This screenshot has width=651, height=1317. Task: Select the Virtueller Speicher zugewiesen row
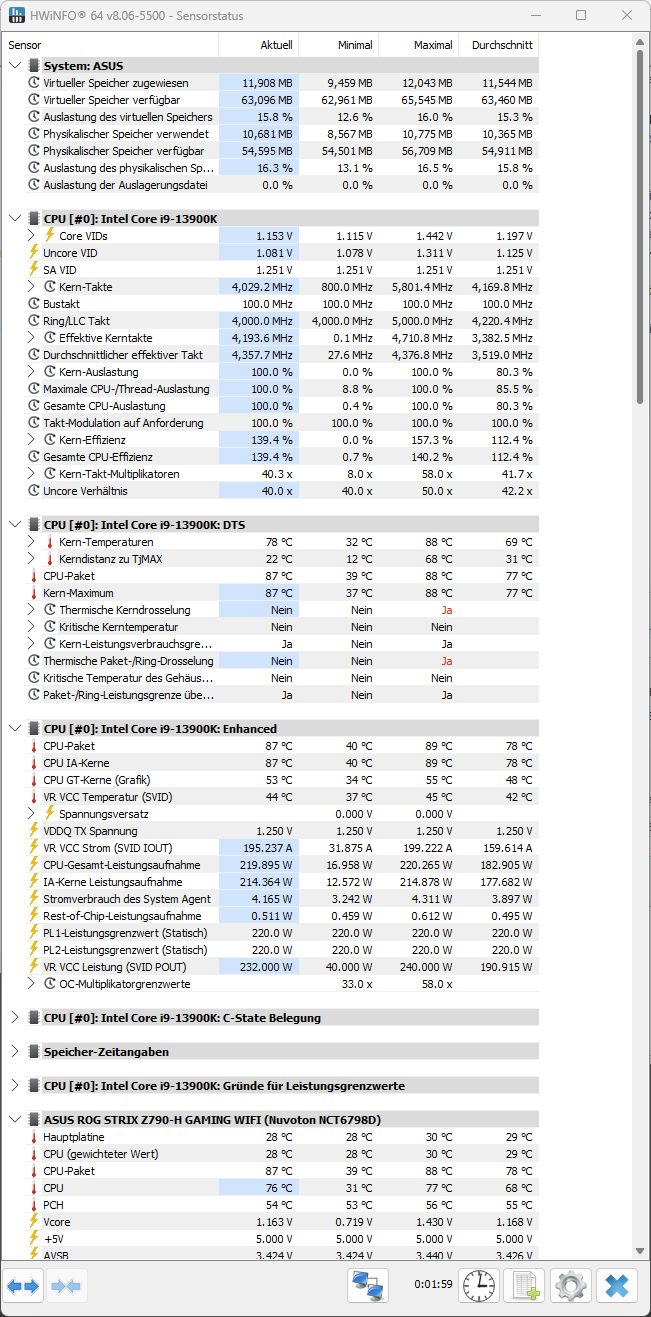[x=271, y=83]
